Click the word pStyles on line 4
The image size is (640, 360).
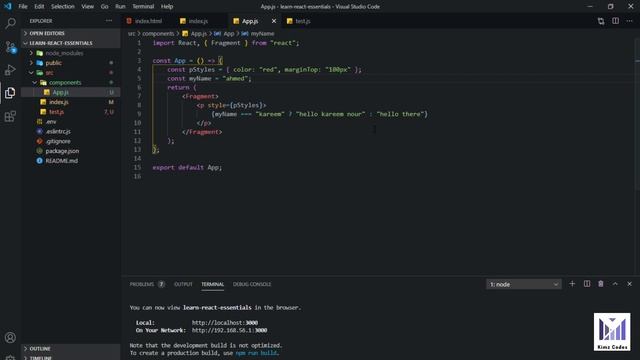point(202,69)
